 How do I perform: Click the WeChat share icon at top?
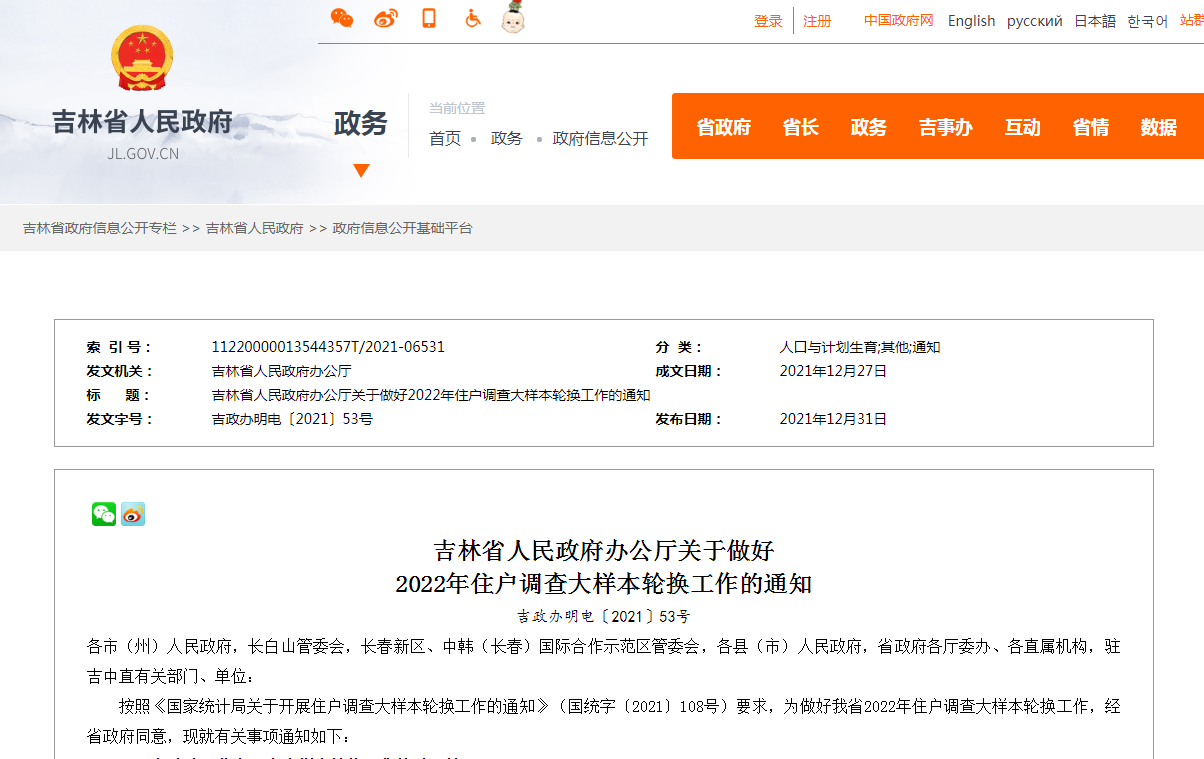[342, 18]
